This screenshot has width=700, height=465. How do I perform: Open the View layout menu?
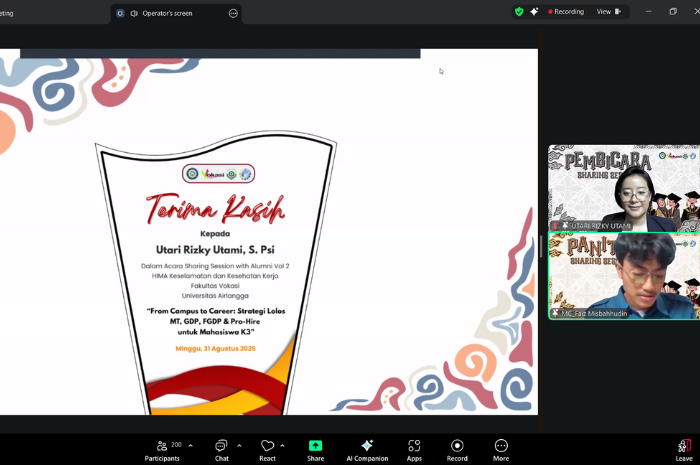click(609, 12)
